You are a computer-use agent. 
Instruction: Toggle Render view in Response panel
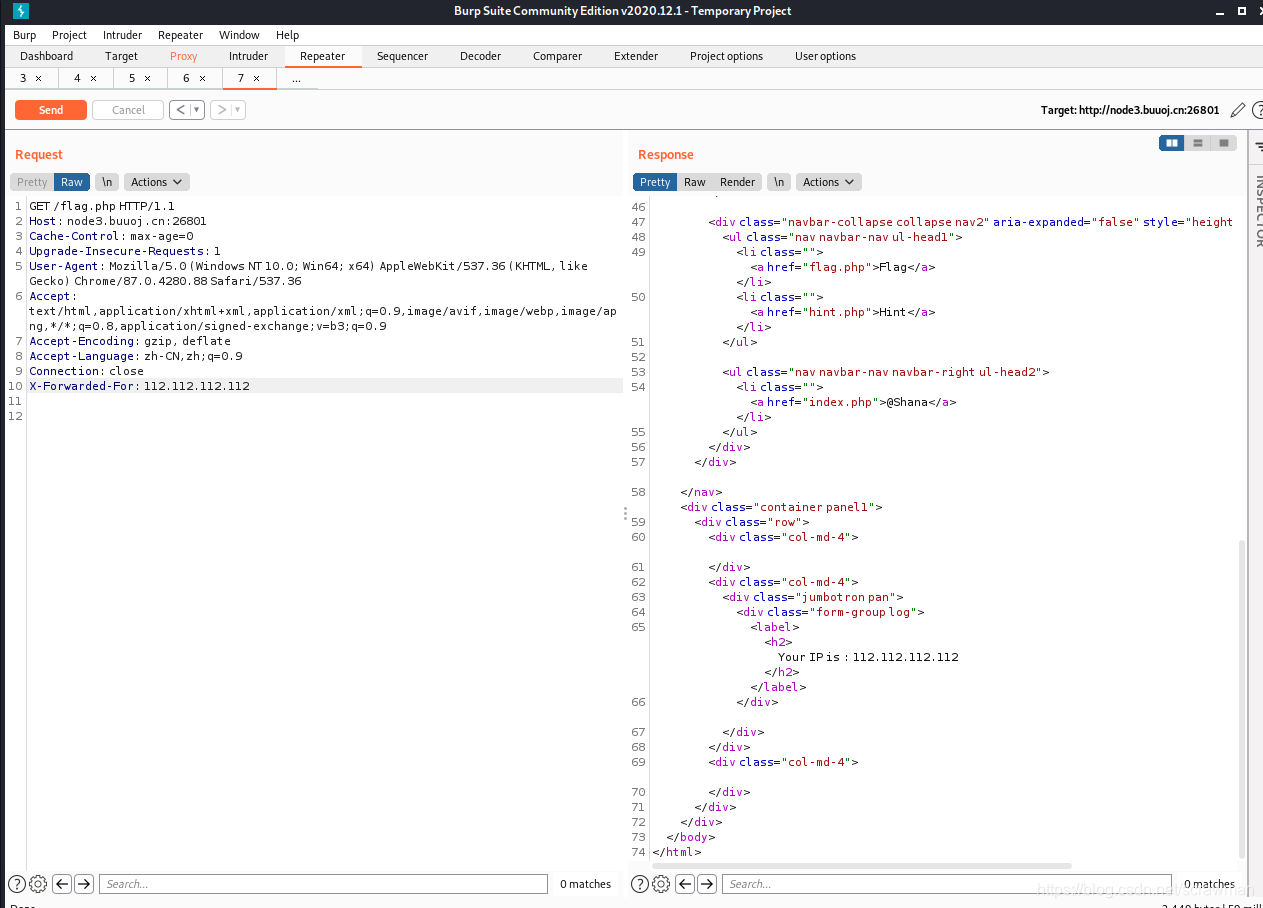click(x=738, y=182)
